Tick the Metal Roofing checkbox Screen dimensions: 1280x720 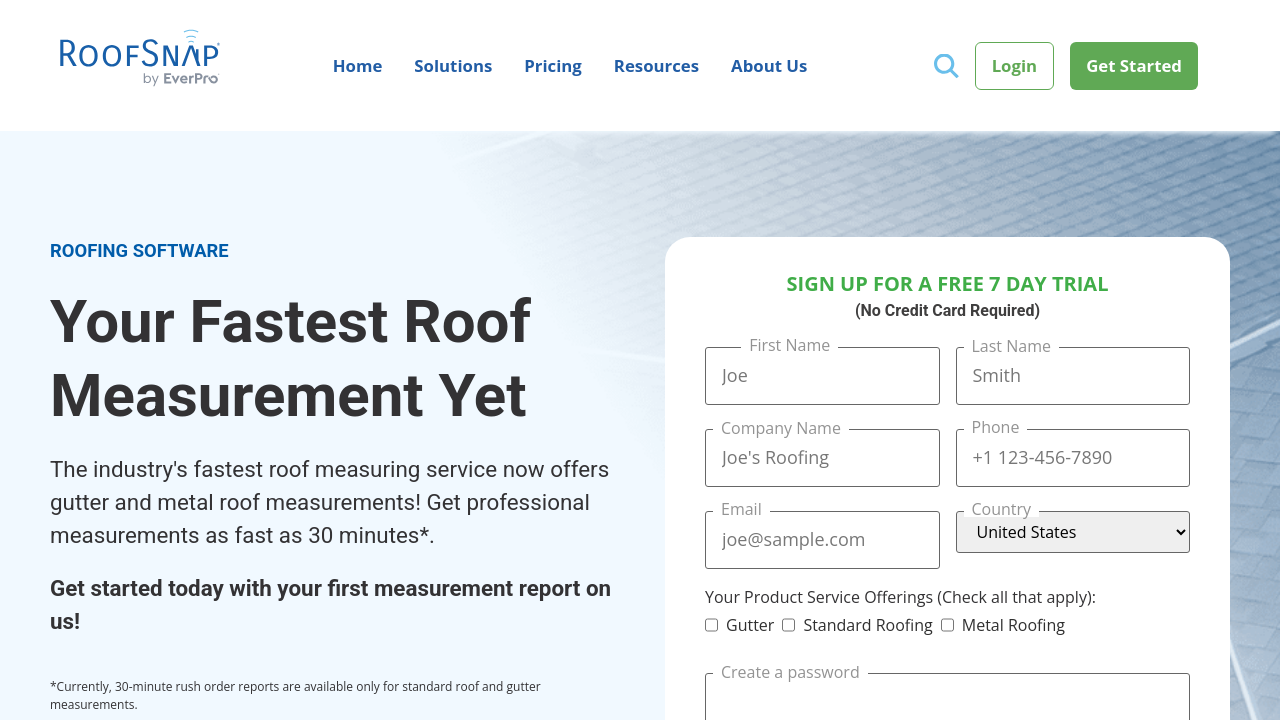[948, 625]
